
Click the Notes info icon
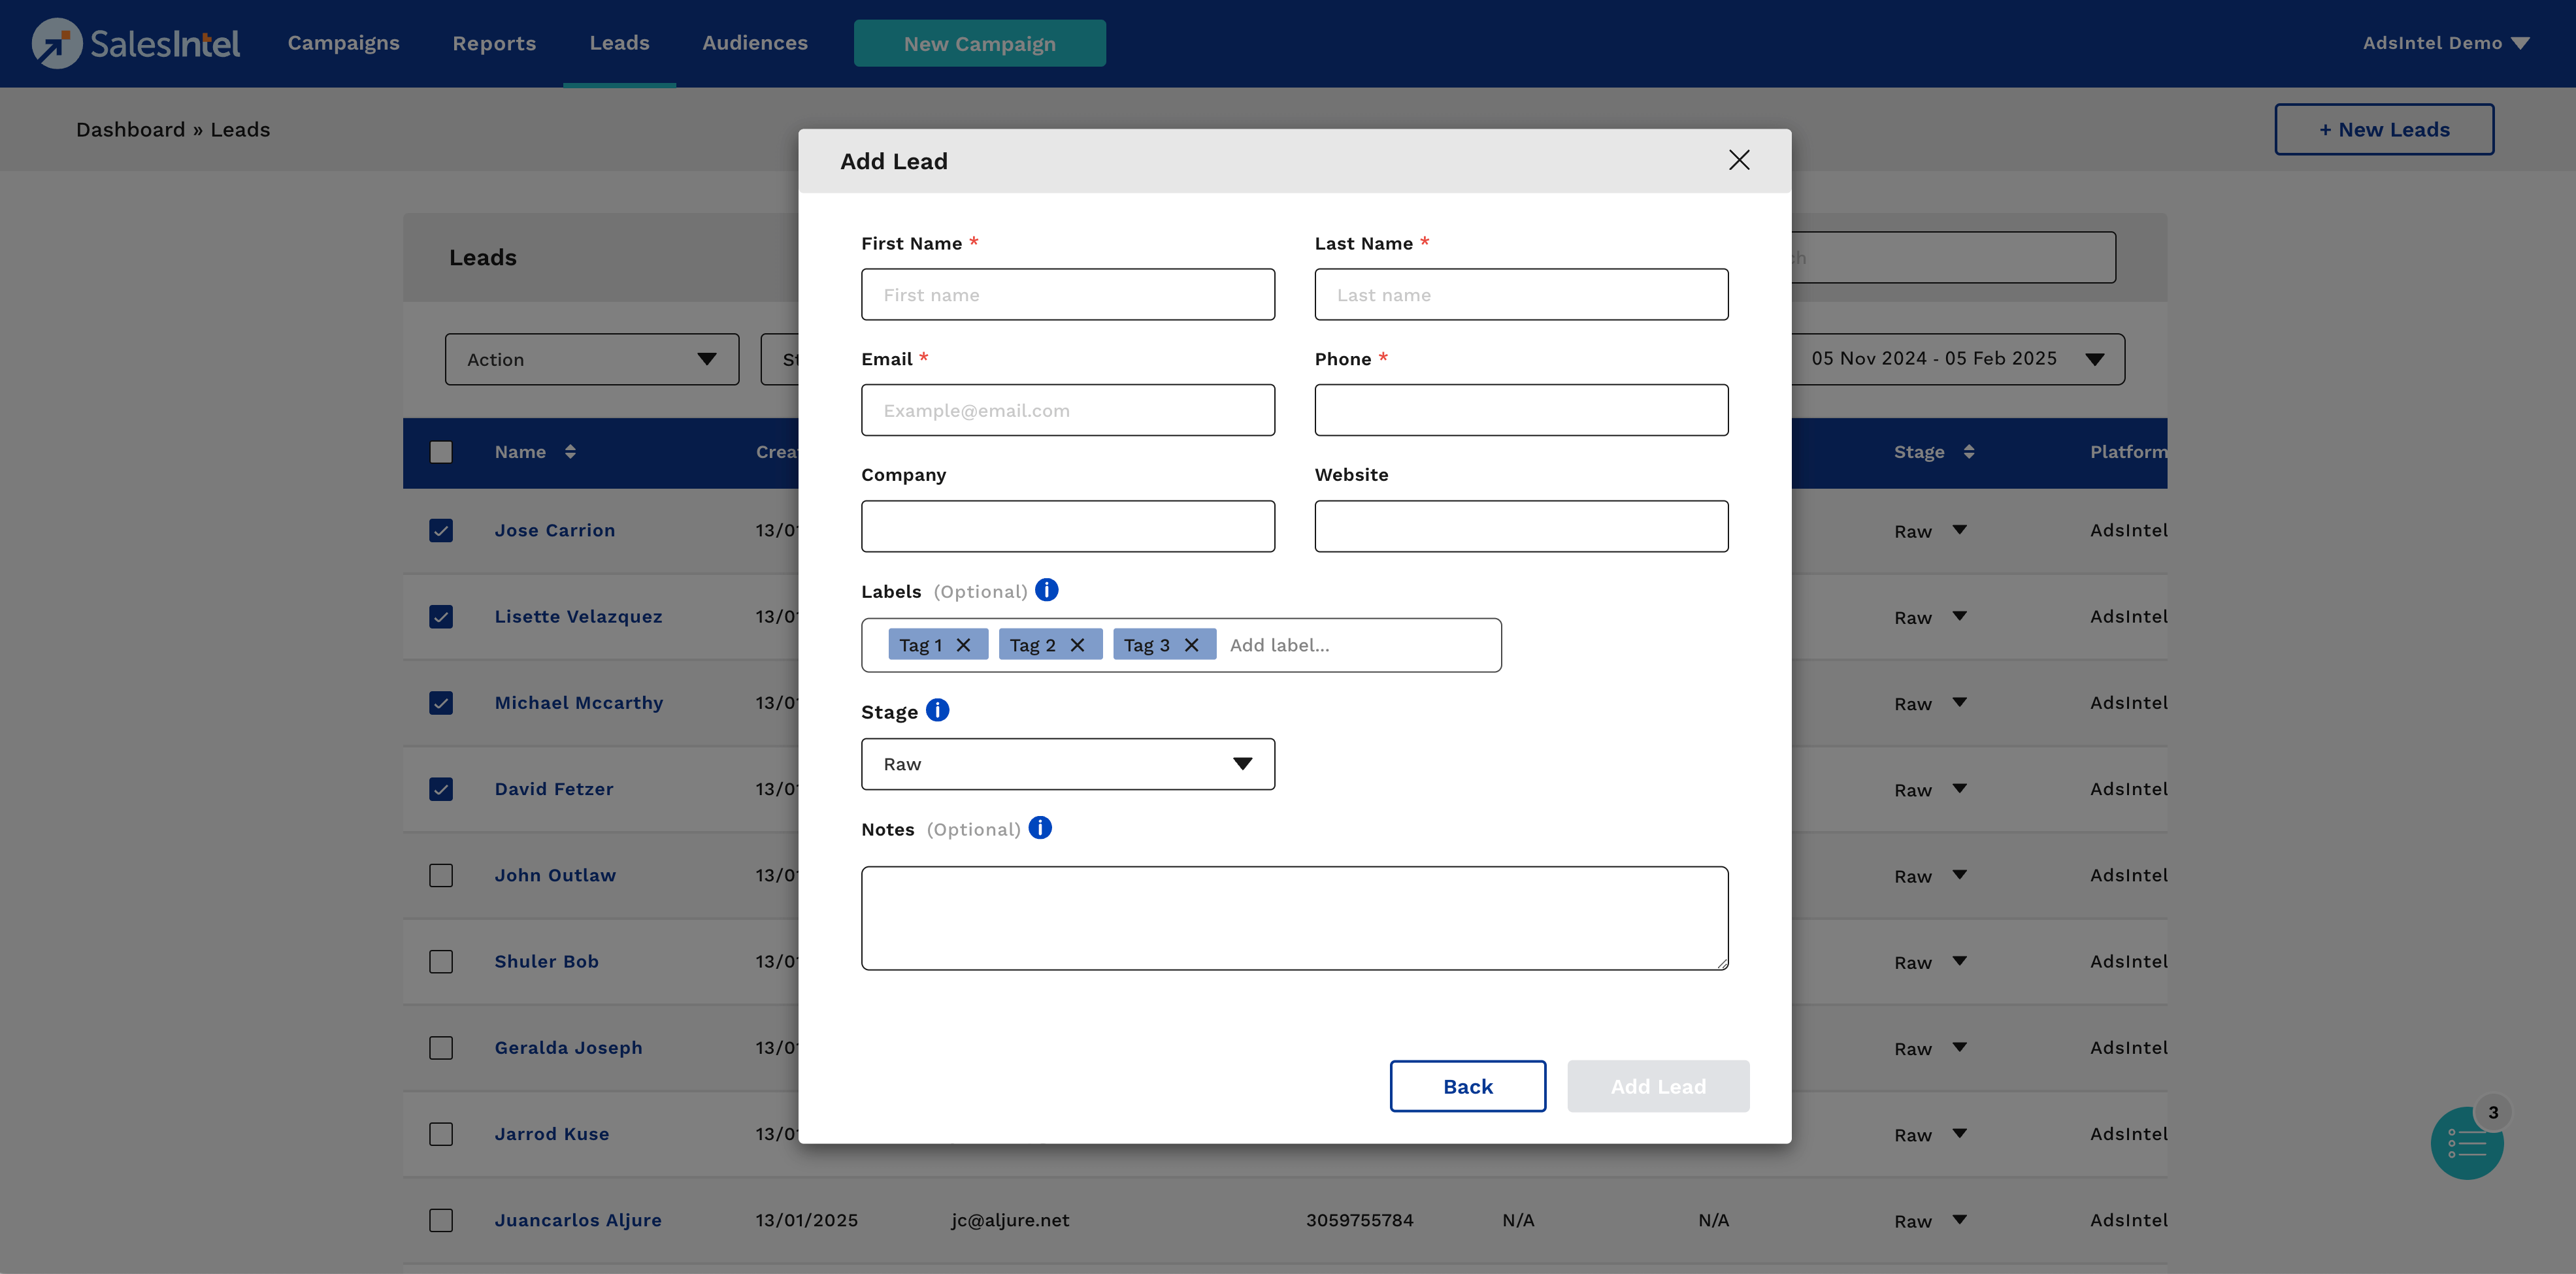click(1040, 828)
